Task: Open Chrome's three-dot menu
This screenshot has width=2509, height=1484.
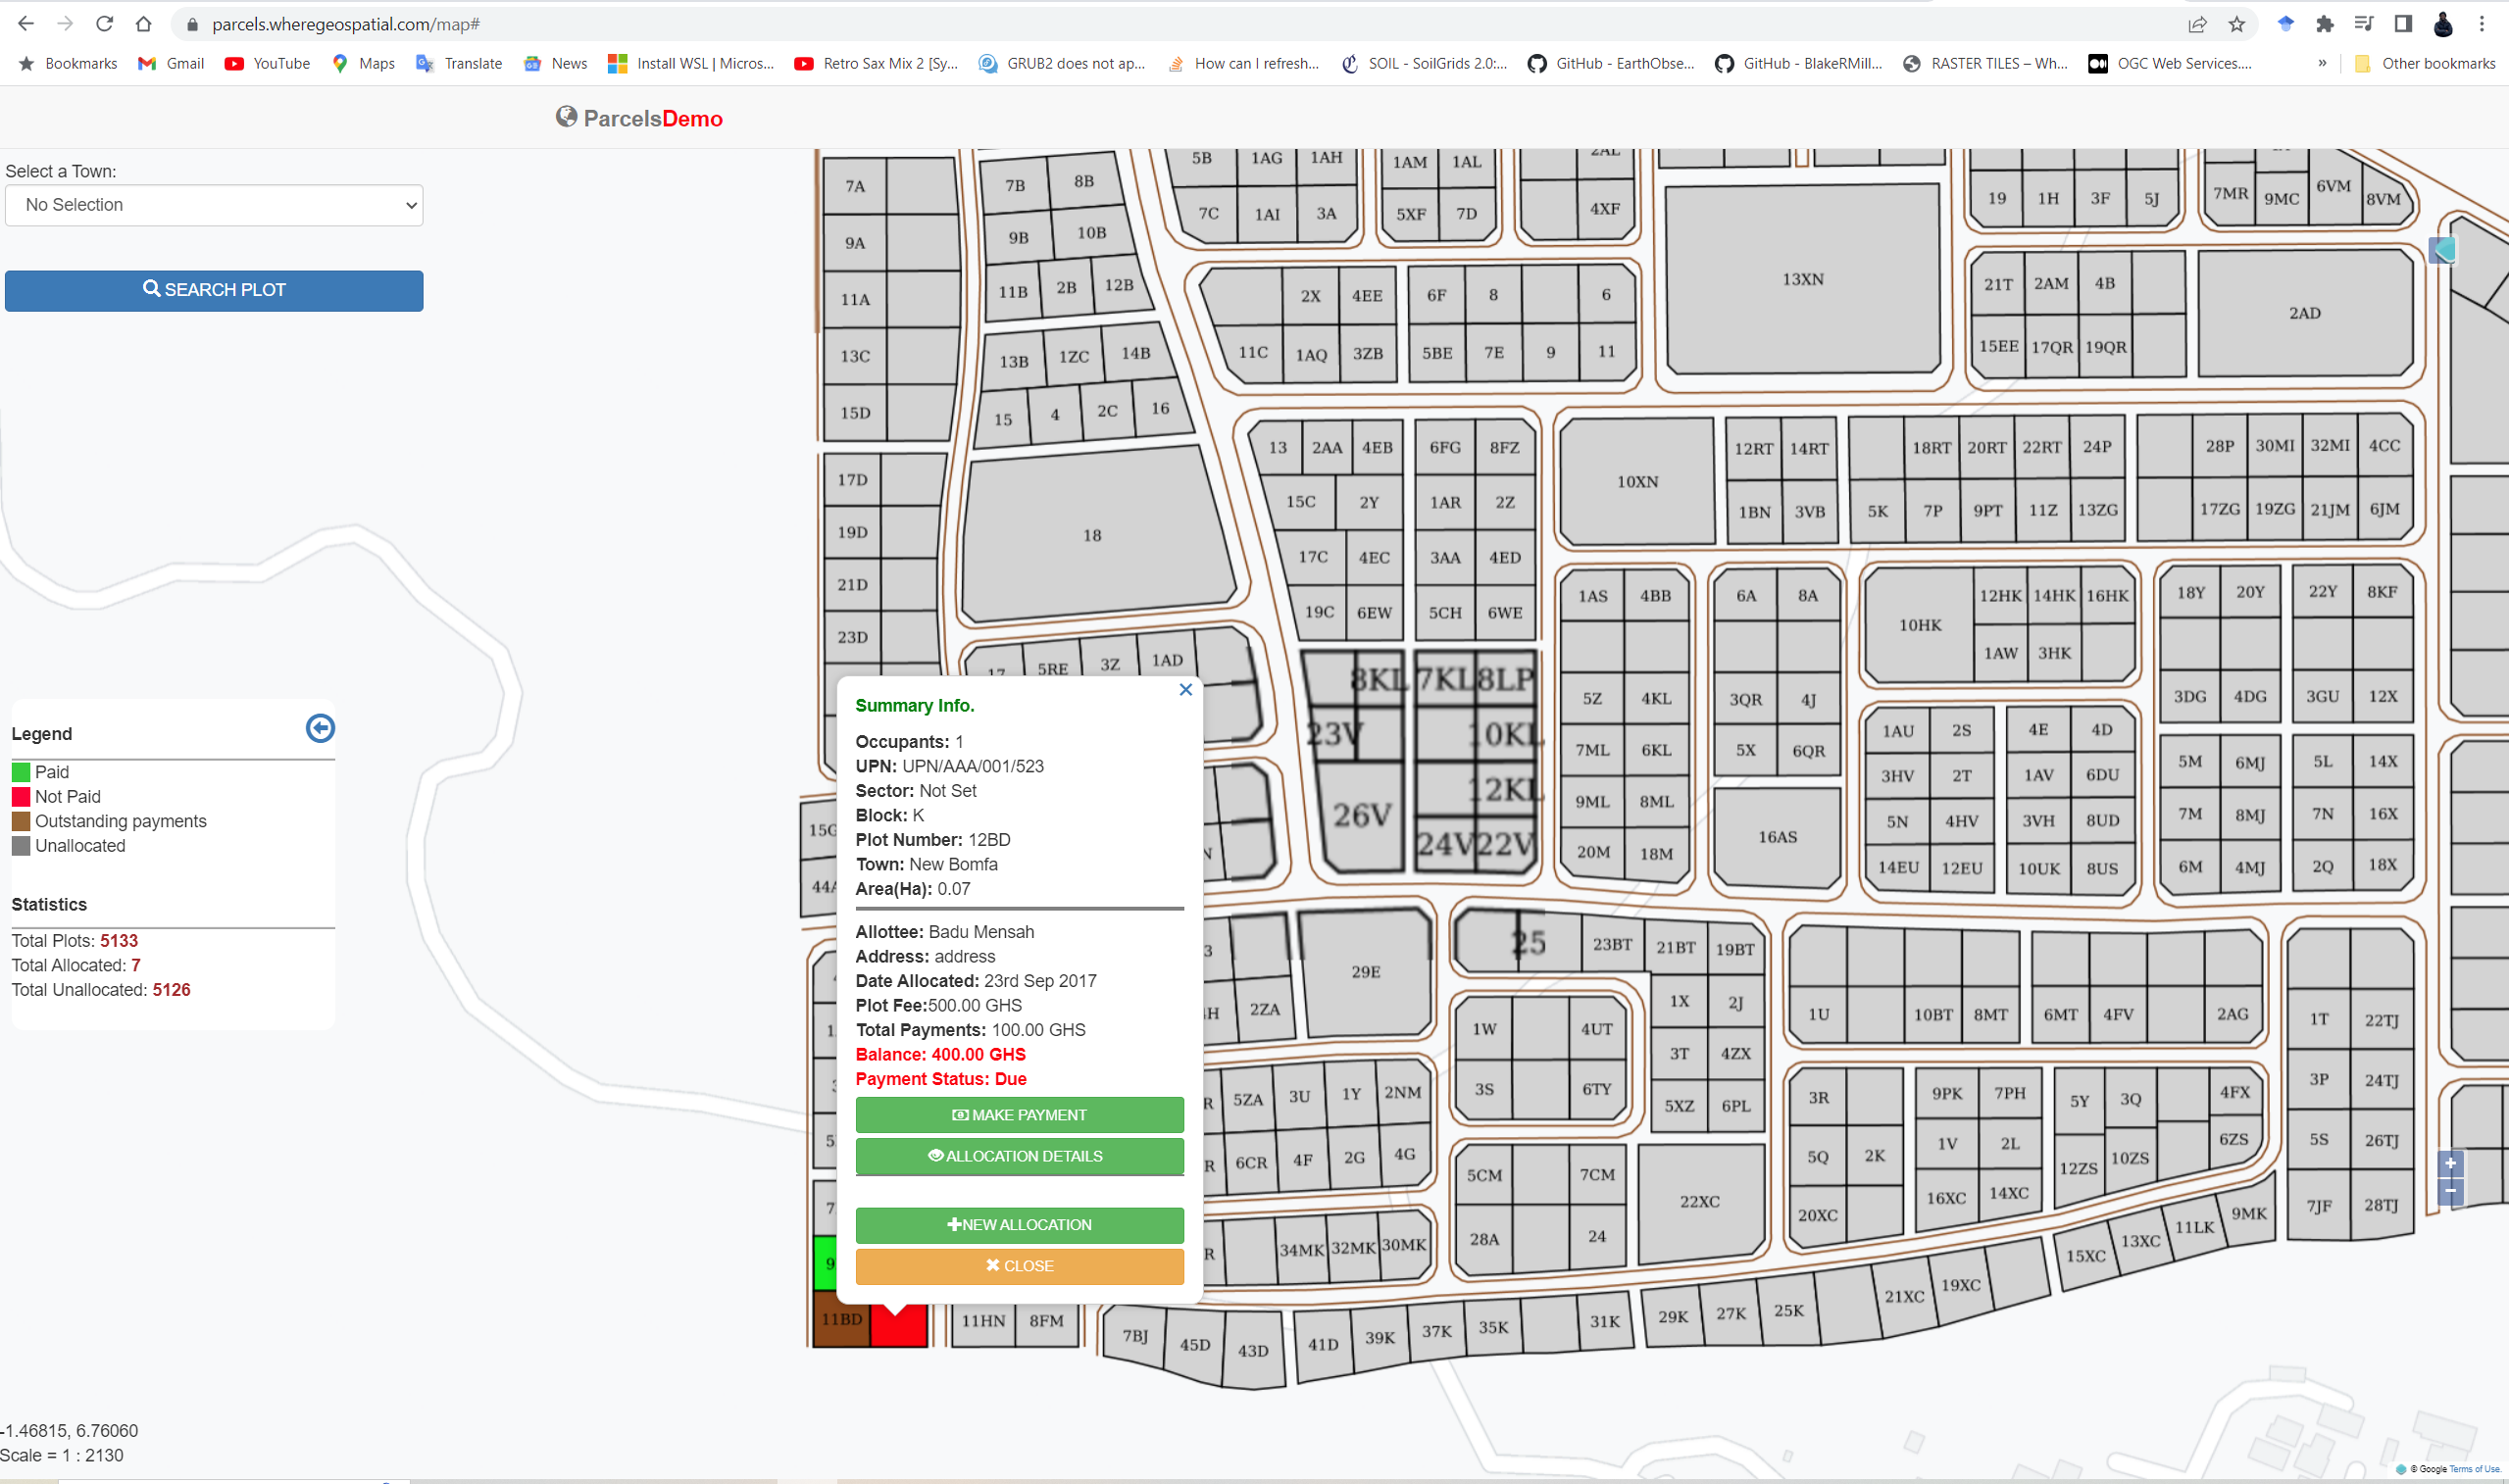Action: point(2482,24)
